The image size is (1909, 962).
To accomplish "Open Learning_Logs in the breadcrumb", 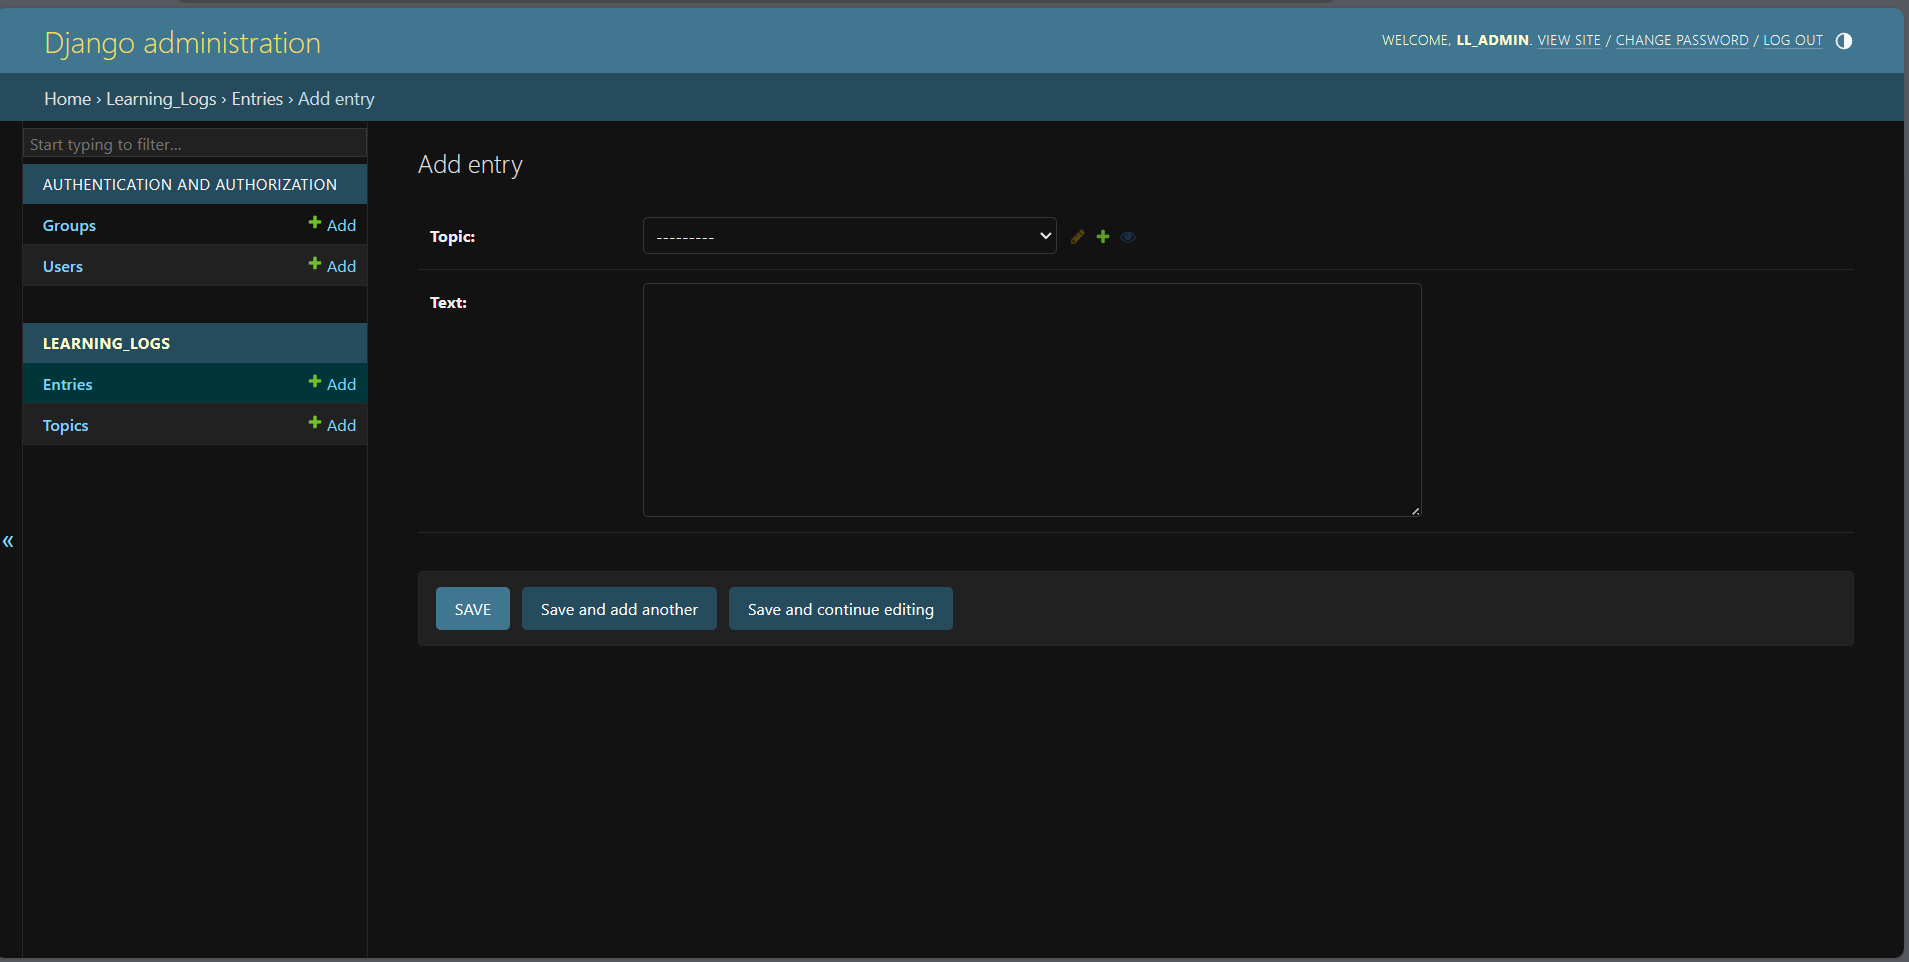I will 161,99.
